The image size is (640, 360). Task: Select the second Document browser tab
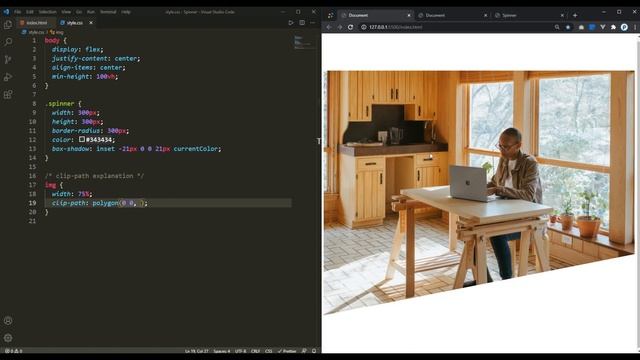[452, 15]
